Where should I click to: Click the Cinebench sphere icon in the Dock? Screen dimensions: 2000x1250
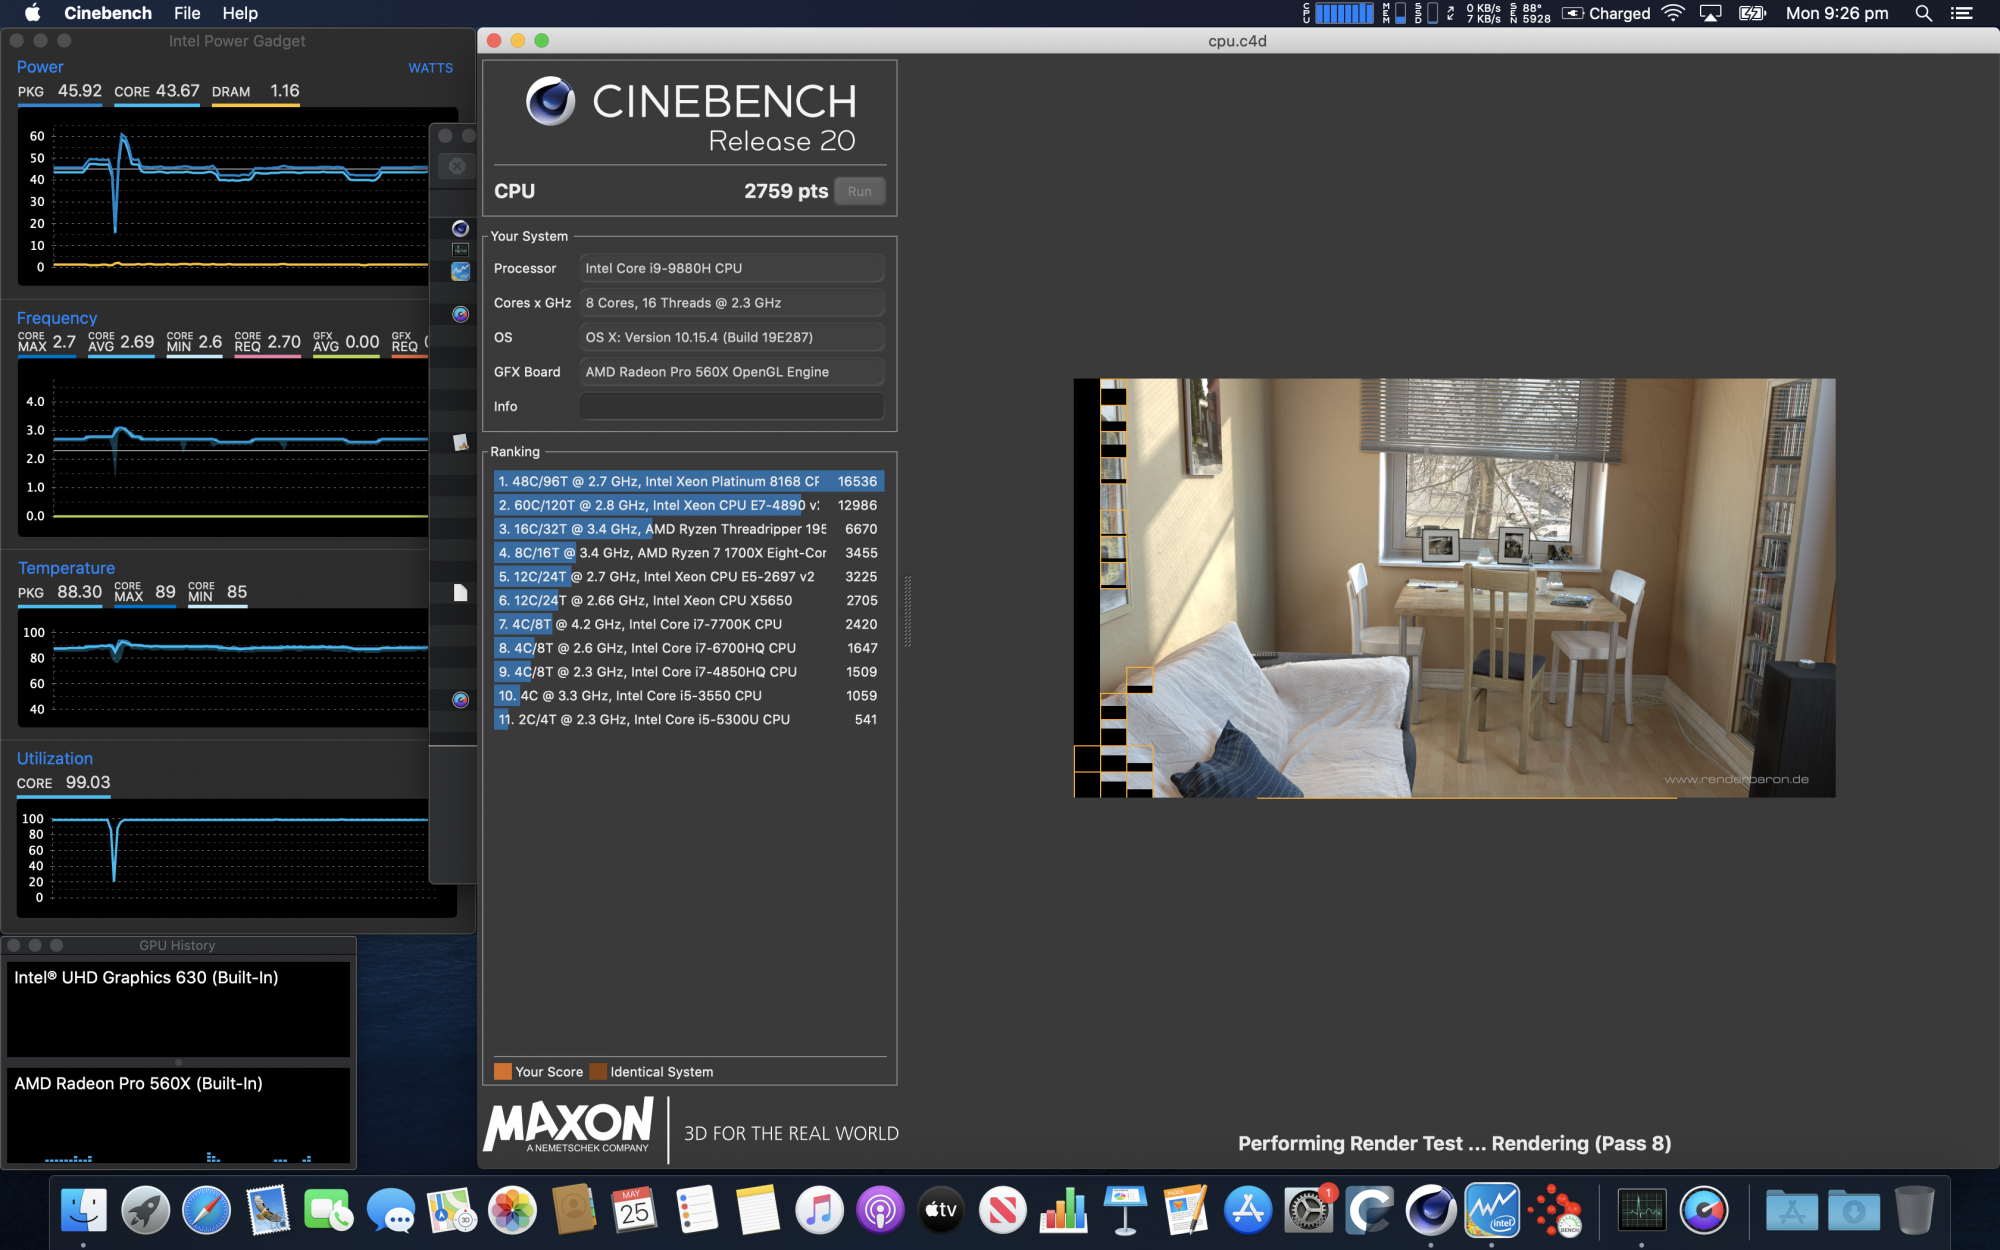1431,1210
